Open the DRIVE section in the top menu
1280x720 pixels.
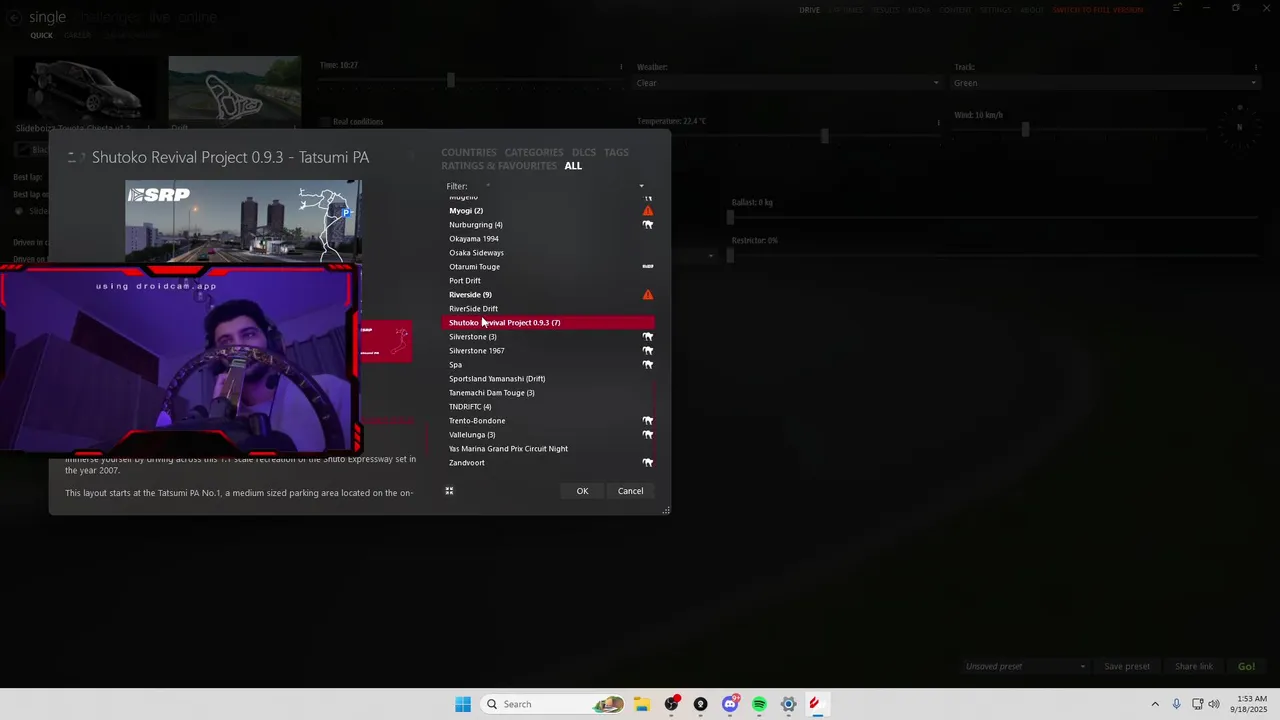[x=809, y=10]
